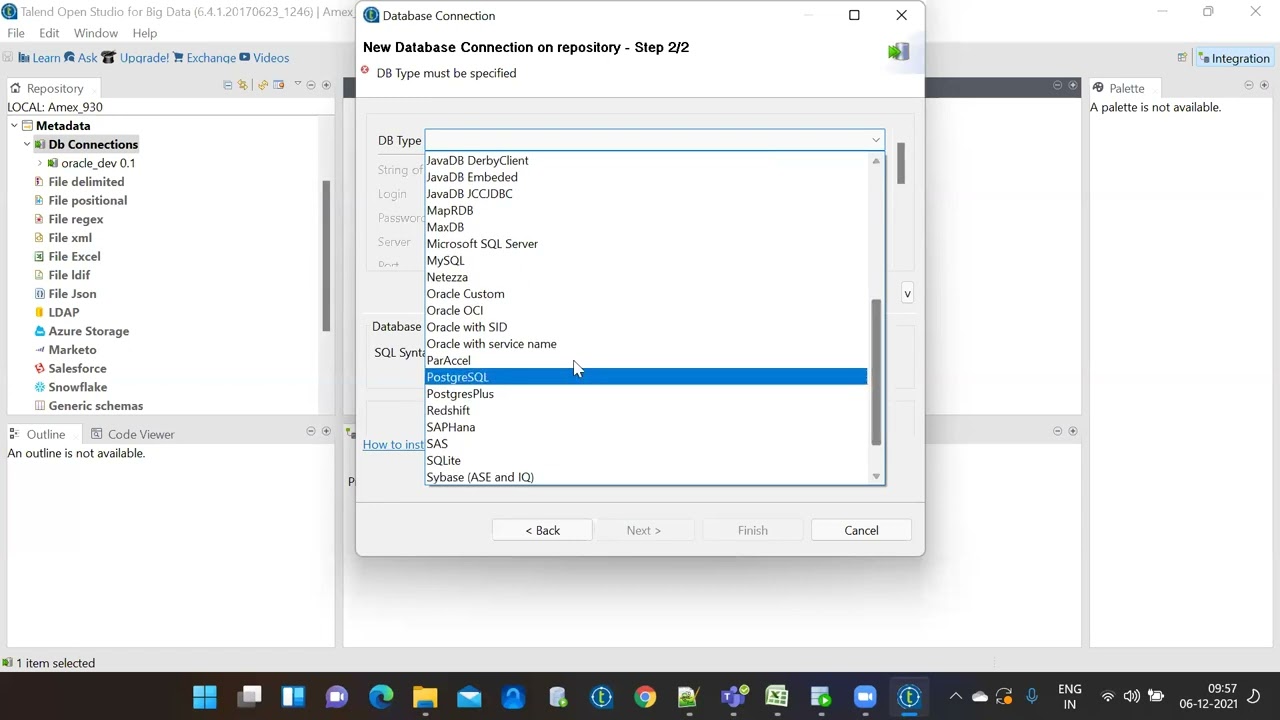The width and height of the screenshot is (1280, 720).
Task: Click the How to install link
Action: [x=393, y=444]
